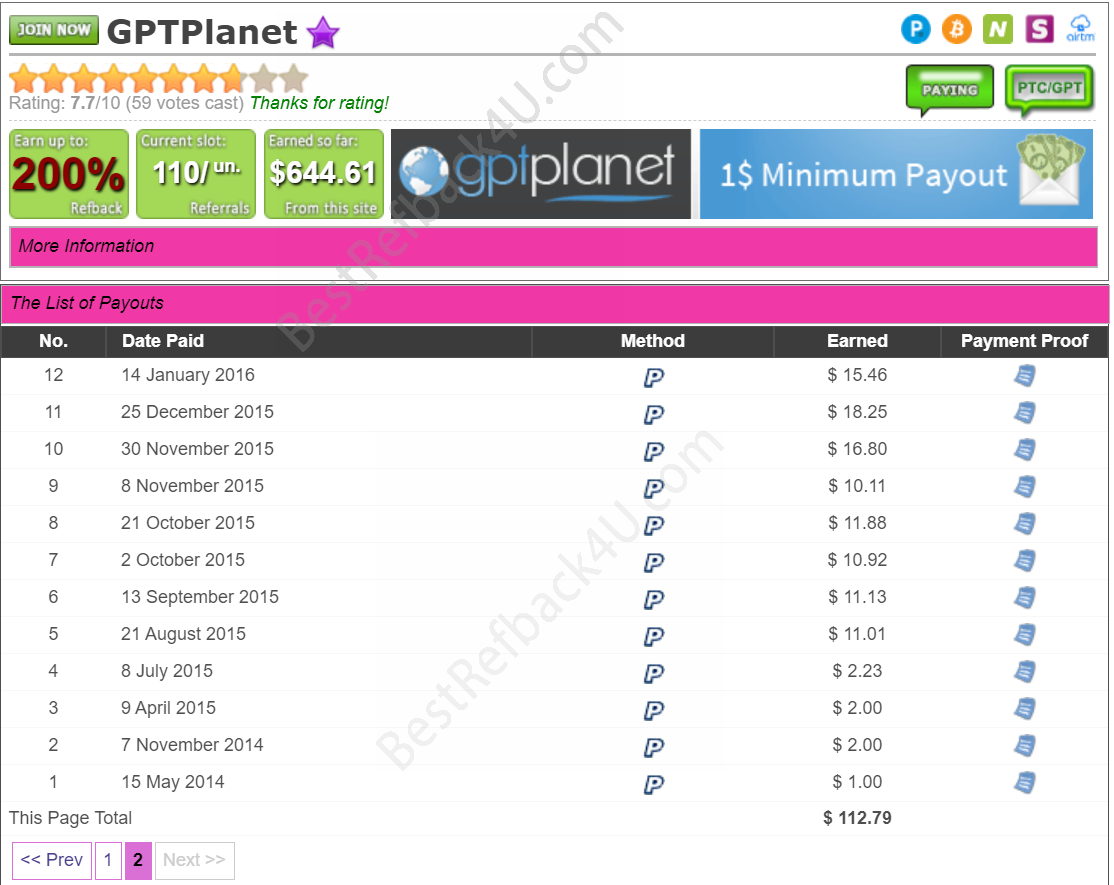The width and height of the screenshot is (1114, 885).
Task: Click the Skrill payment icon
Action: point(1039,29)
